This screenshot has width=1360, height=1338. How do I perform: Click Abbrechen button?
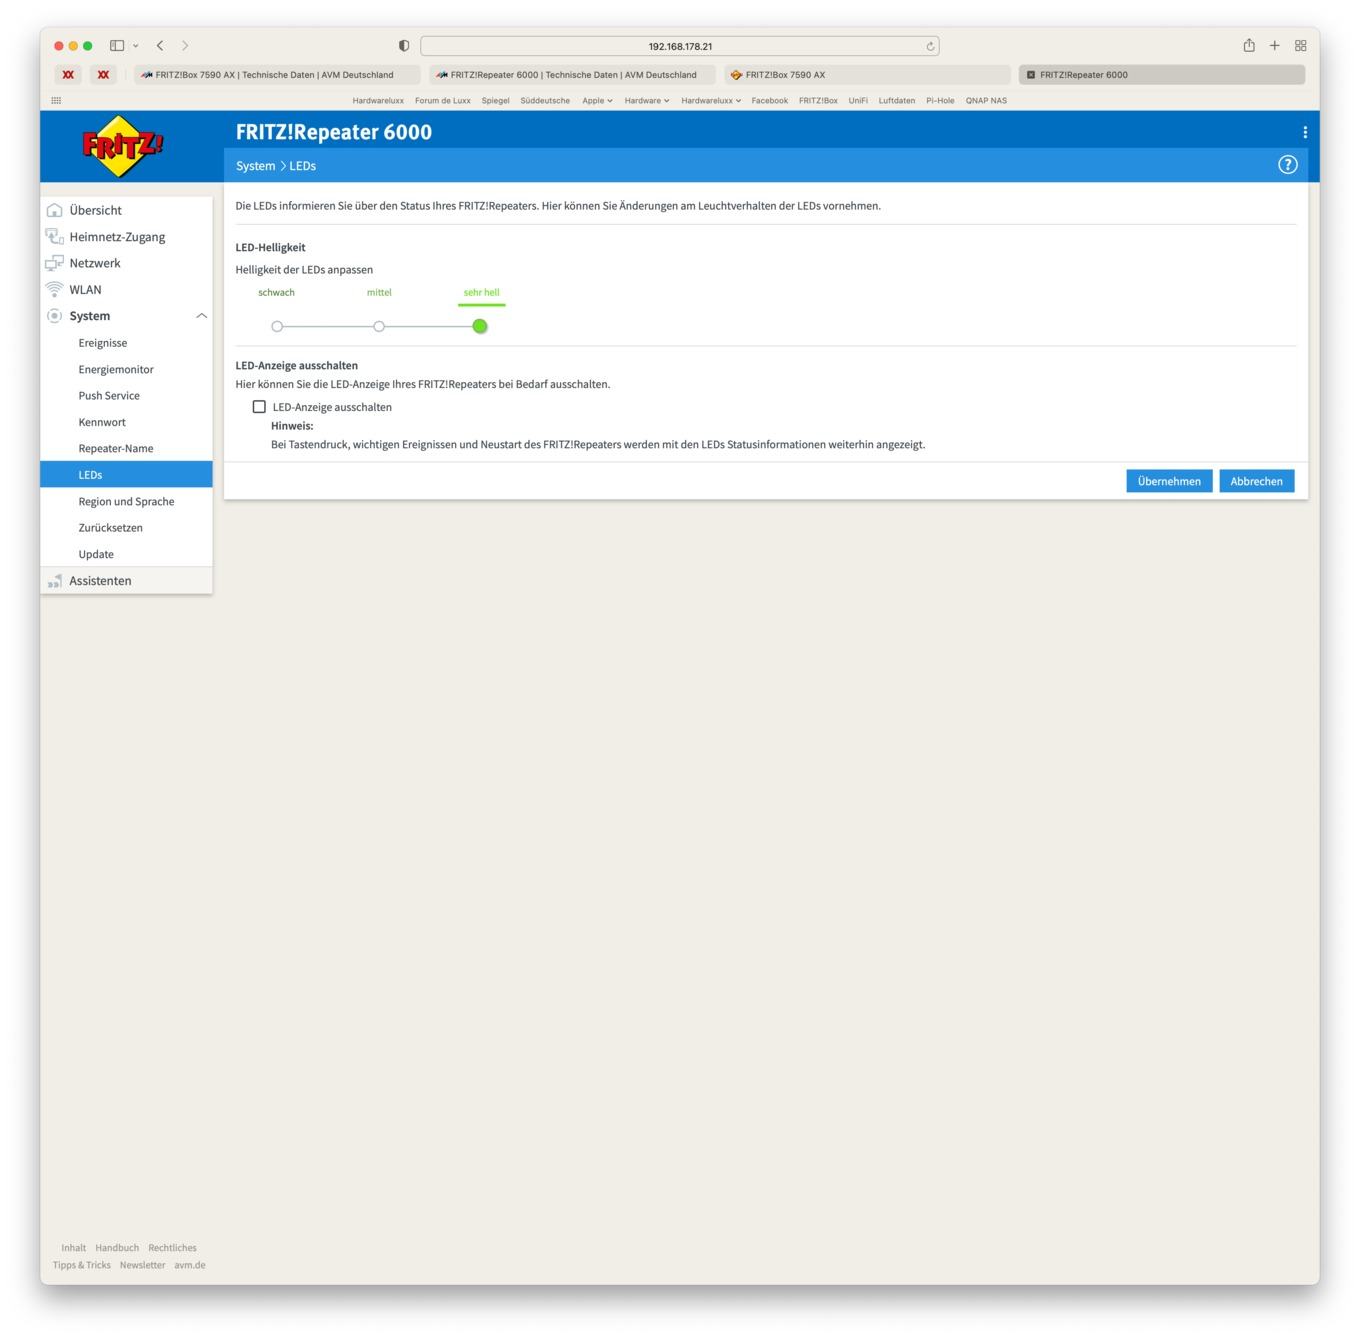tap(1256, 481)
